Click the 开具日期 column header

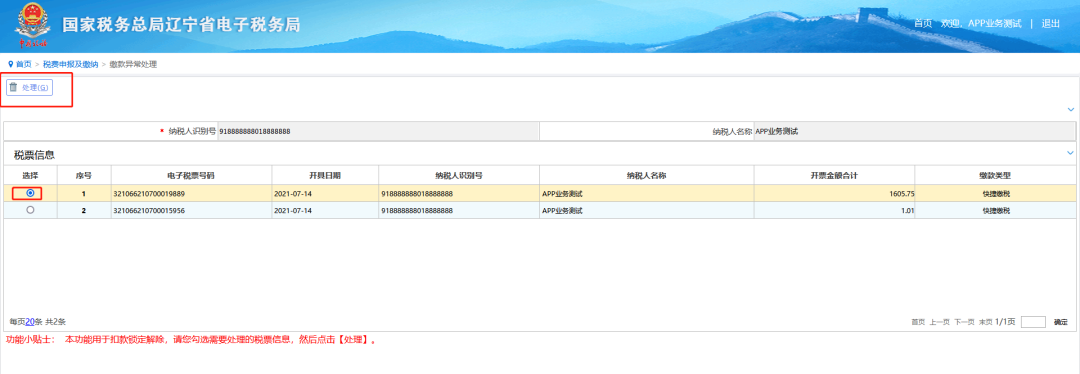coord(324,176)
